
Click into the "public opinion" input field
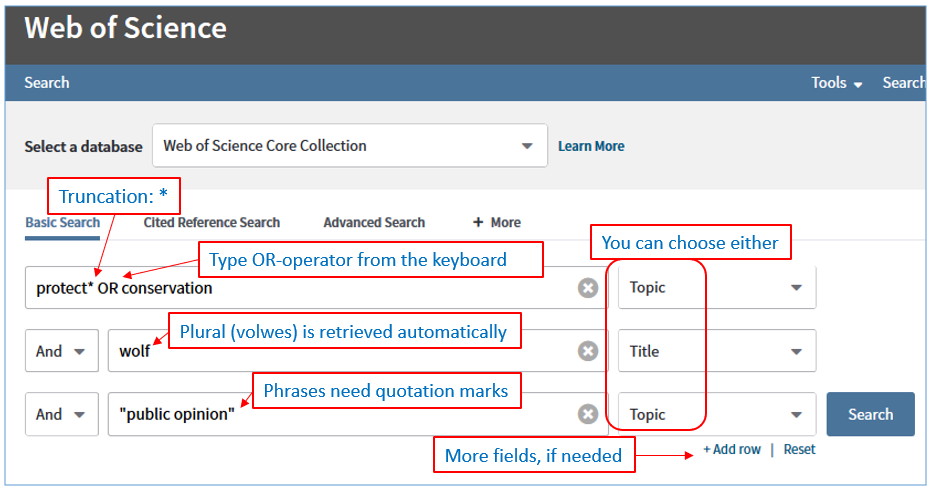(x=358, y=414)
